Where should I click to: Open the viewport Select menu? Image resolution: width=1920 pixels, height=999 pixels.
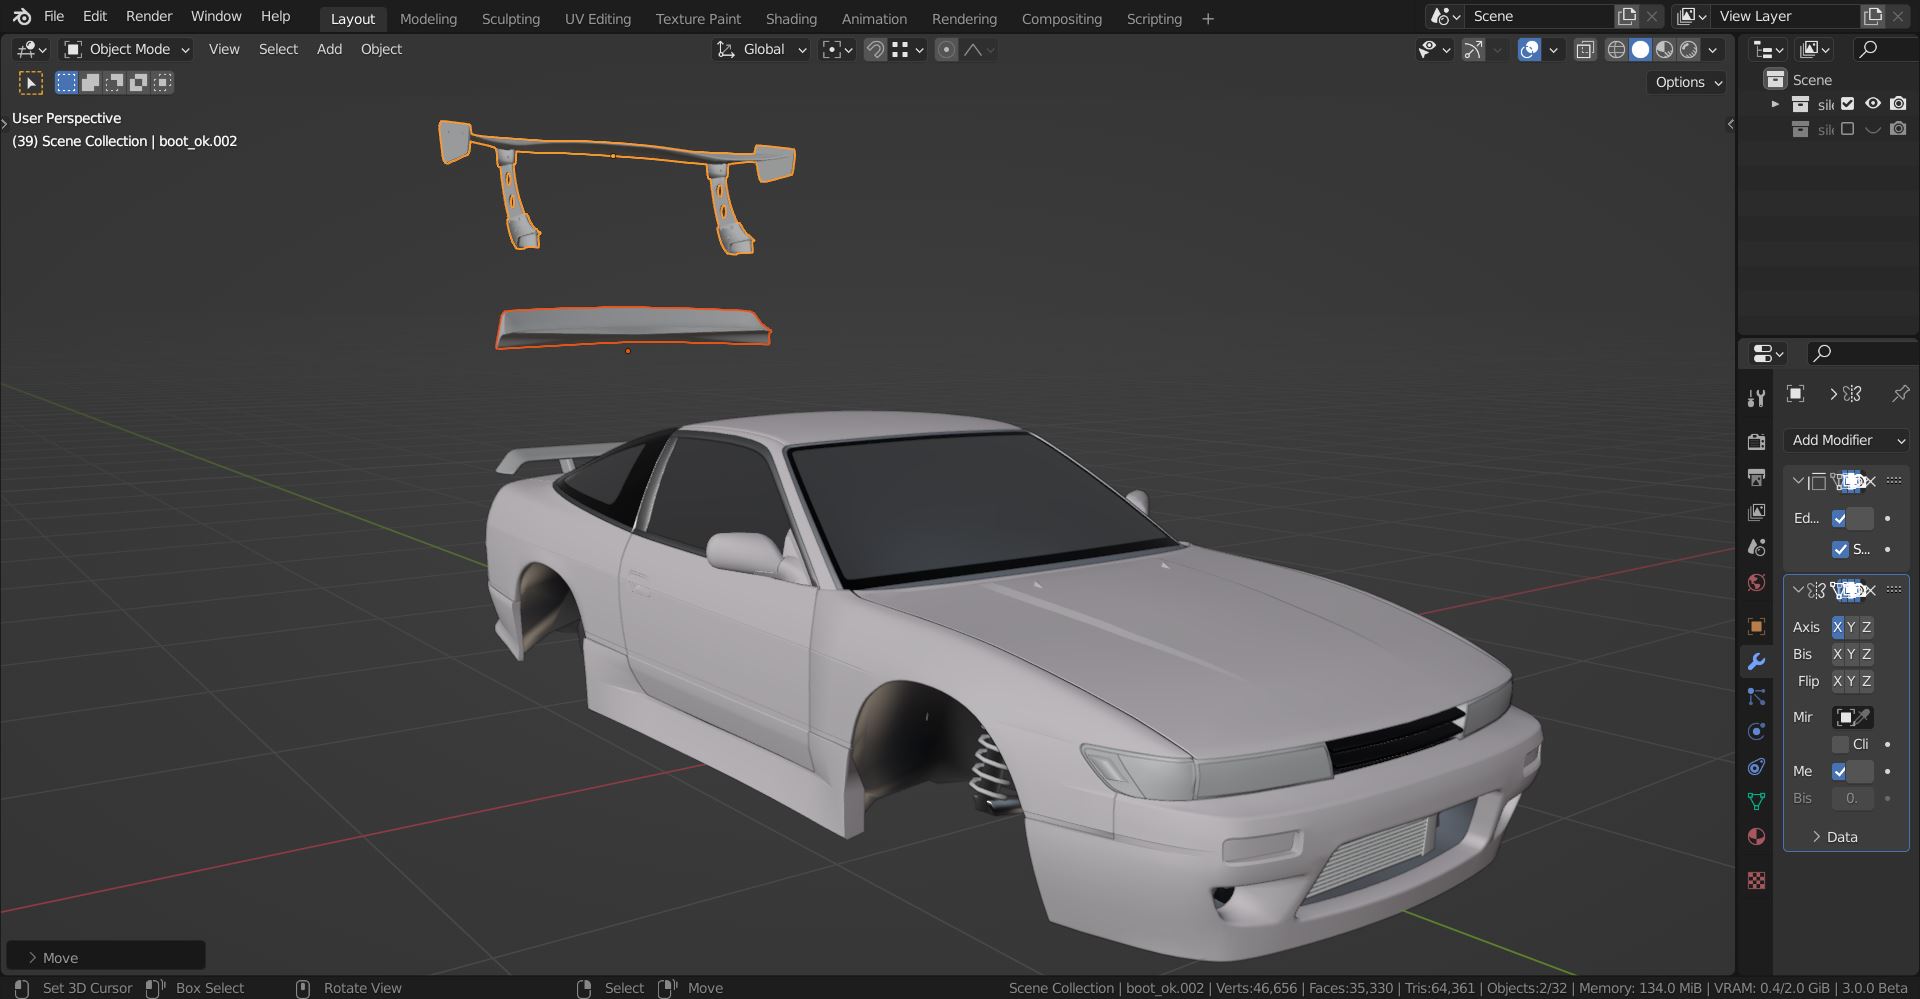pyautogui.click(x=278, y=49)
